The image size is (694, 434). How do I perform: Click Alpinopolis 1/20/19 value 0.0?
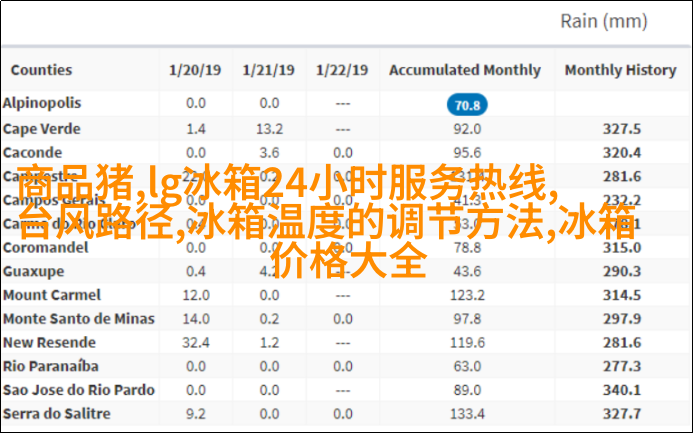pos(196,103)
